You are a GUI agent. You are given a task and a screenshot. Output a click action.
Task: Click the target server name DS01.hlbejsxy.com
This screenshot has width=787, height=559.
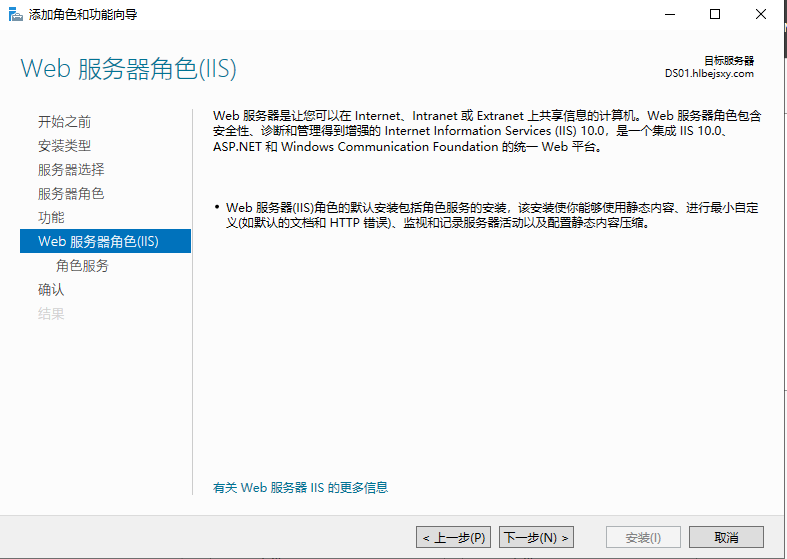pyautogui.click(x=709, y=73)
